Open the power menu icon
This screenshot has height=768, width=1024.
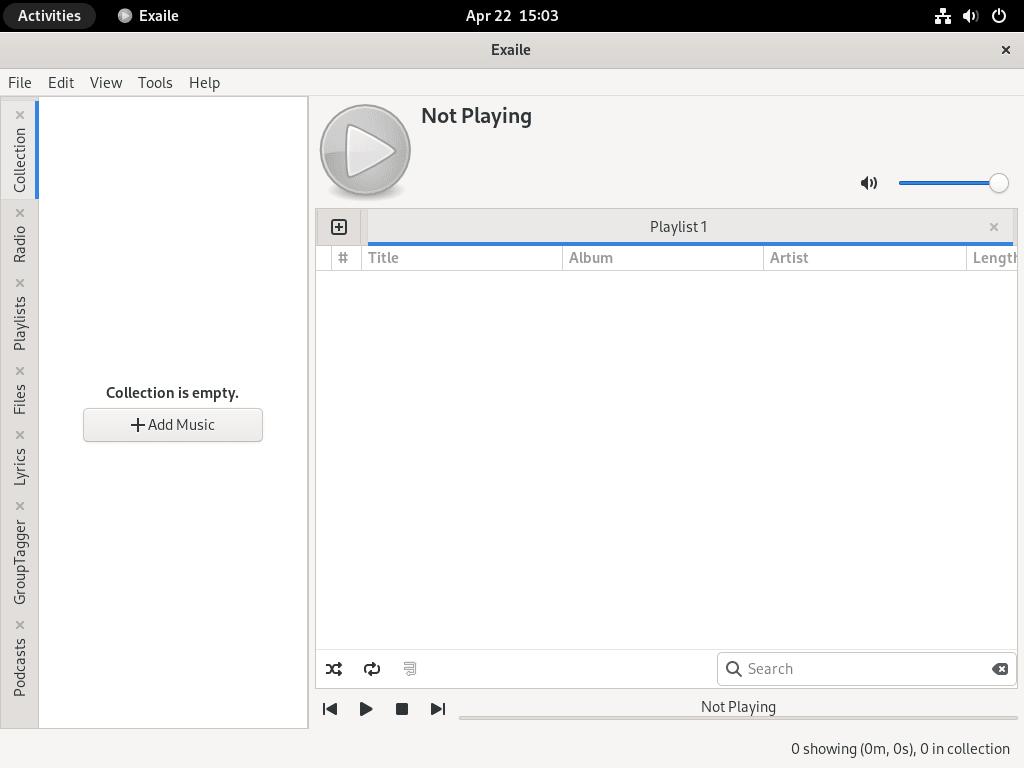pyautogui.click(x=999, y=16)
